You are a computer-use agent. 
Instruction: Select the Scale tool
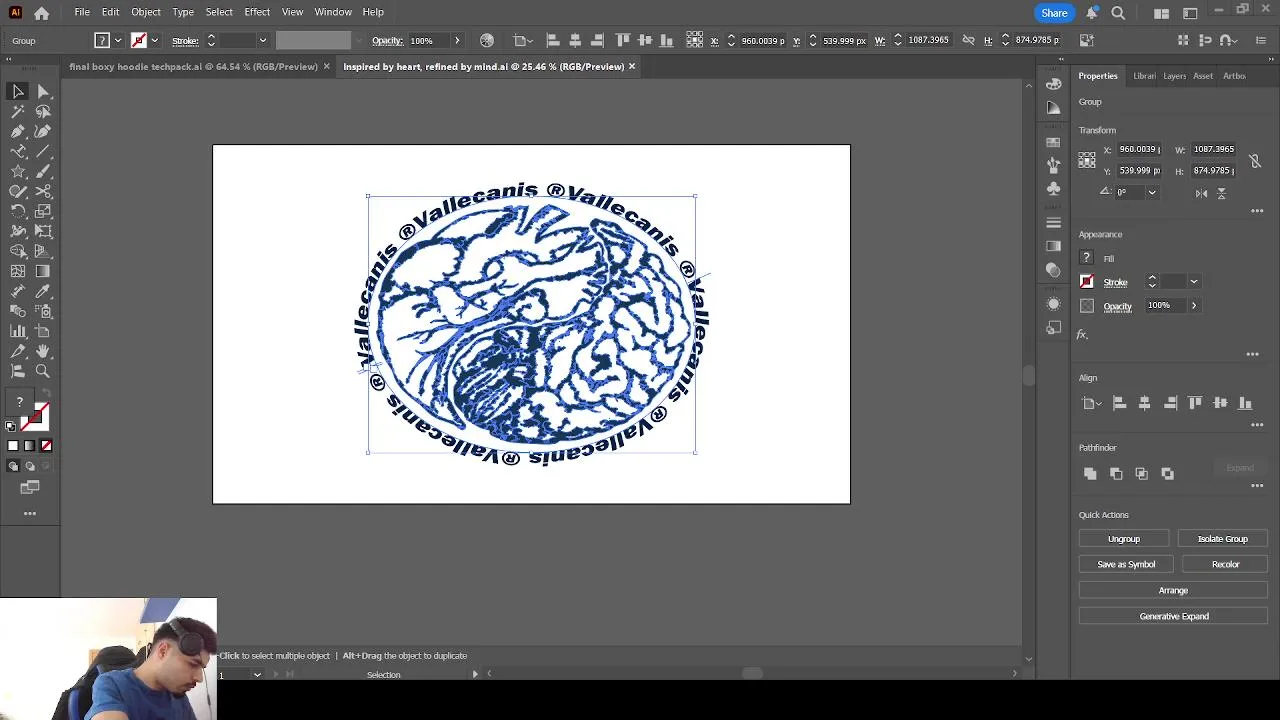[x=43, y=211]
